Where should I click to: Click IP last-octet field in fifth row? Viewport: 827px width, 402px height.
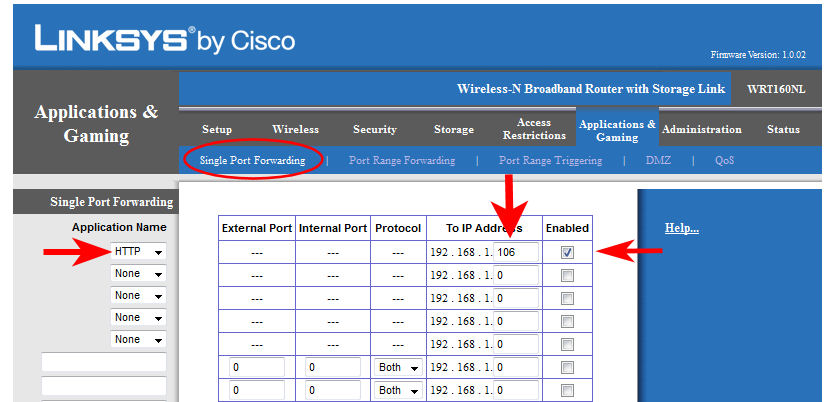click(x=516, y=344)
